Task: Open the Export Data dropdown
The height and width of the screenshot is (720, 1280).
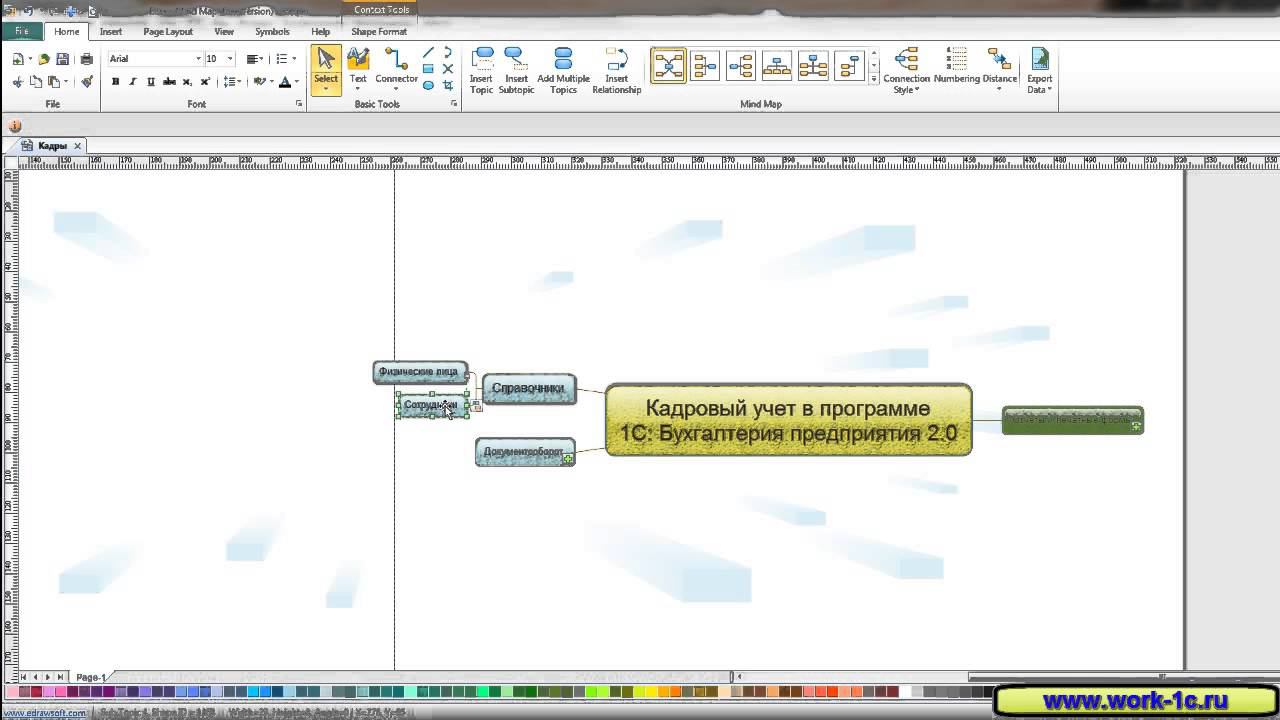Action: [1040, 71]
